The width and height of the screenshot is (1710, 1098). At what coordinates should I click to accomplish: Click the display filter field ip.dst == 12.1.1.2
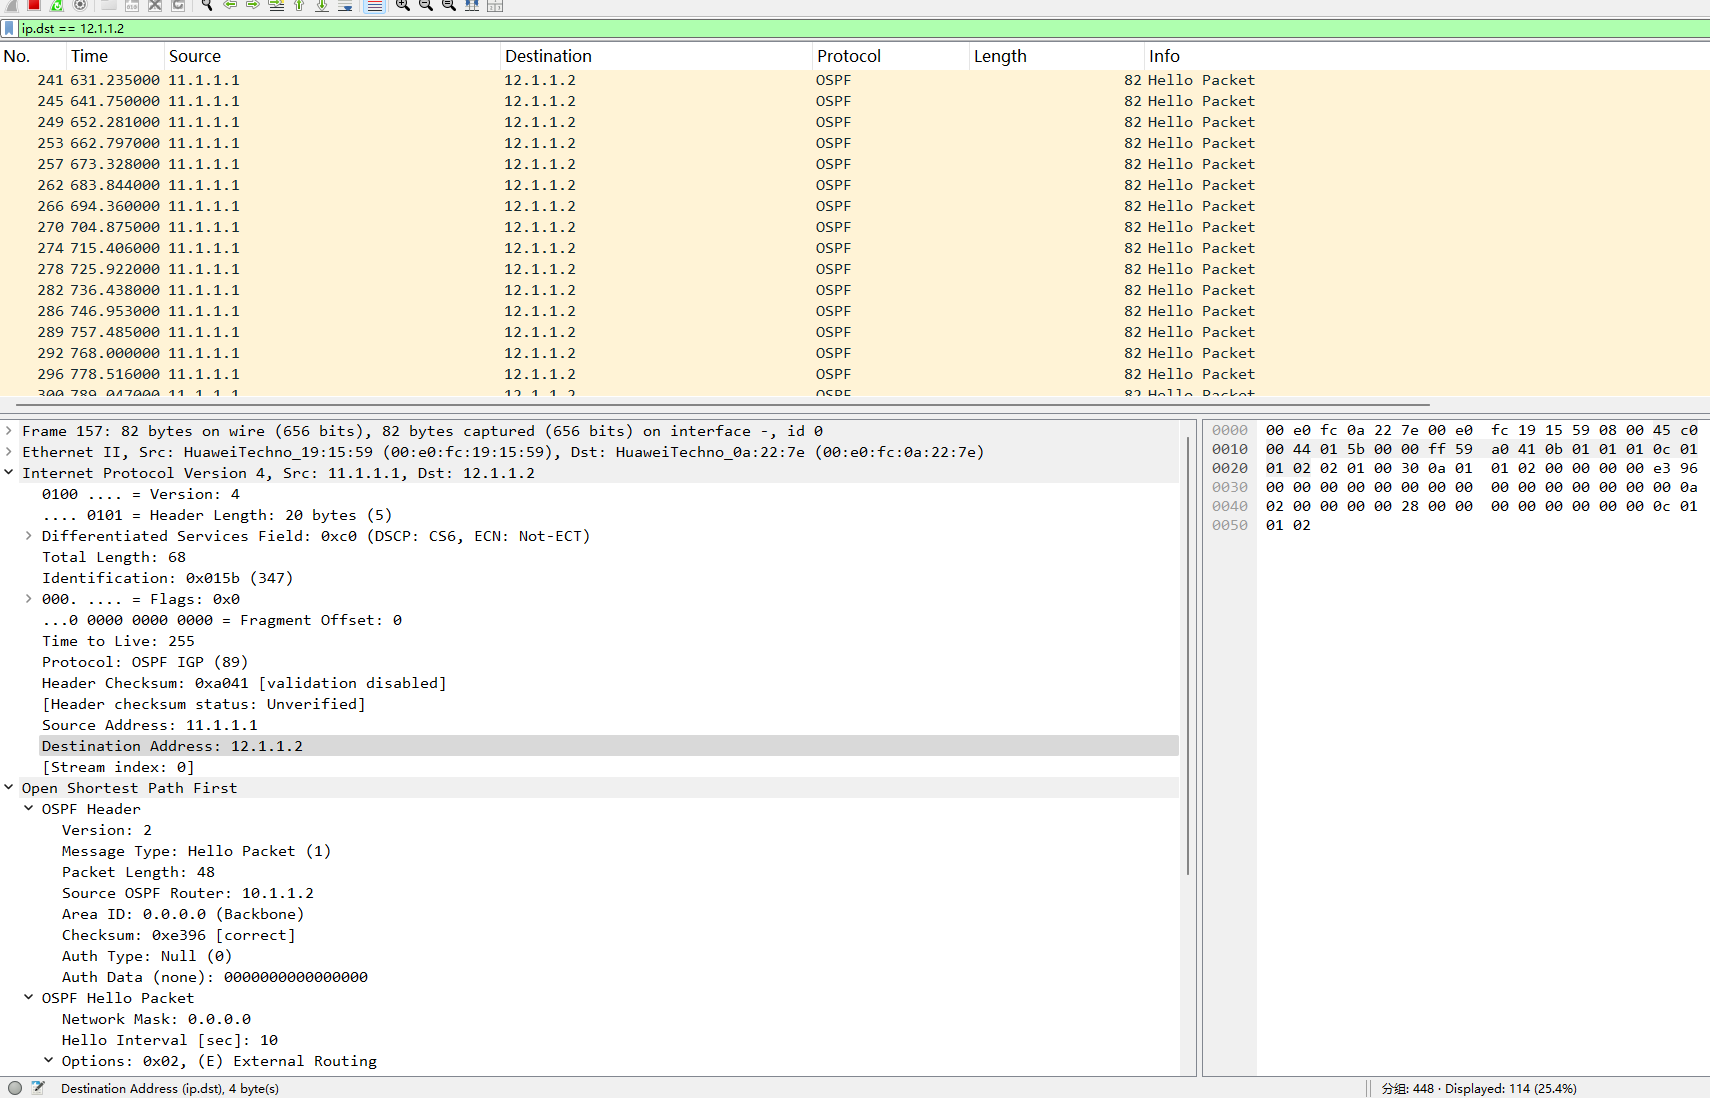coord(864,28)
